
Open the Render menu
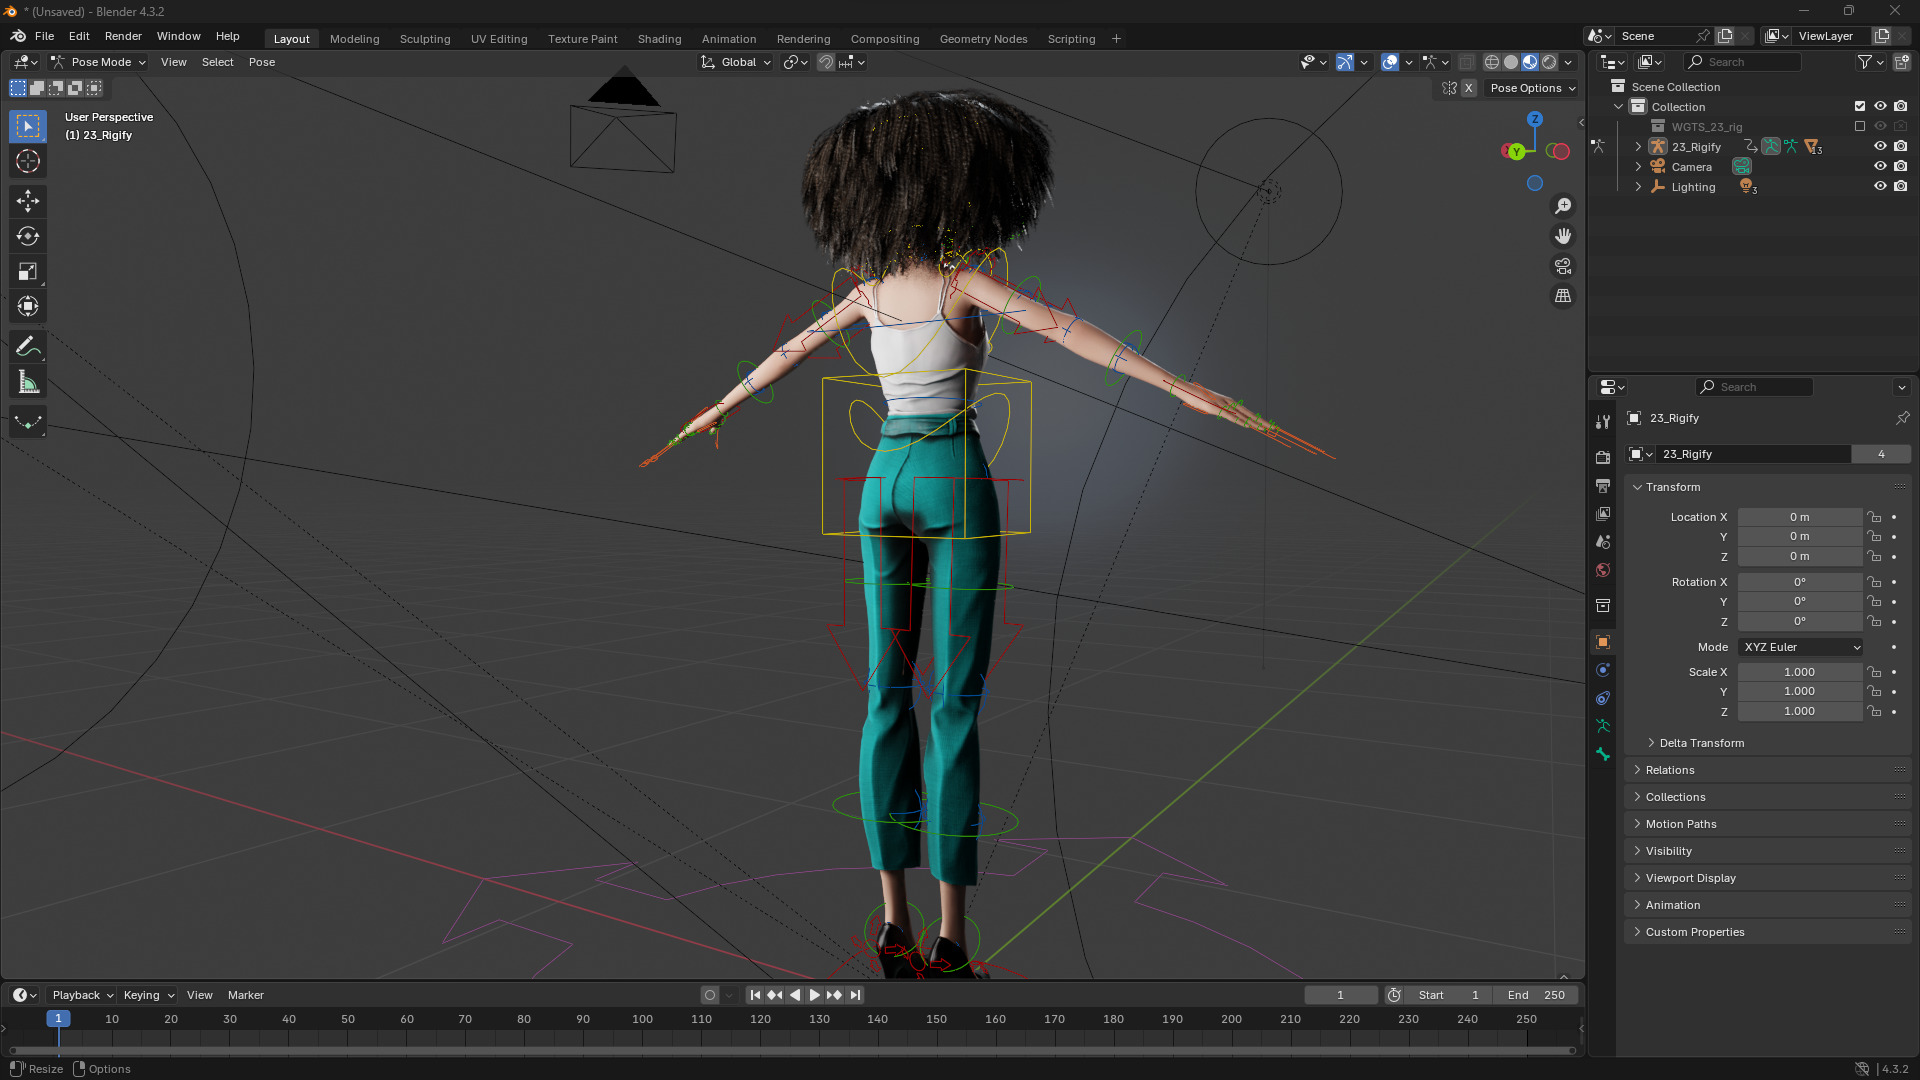(123, 36)
